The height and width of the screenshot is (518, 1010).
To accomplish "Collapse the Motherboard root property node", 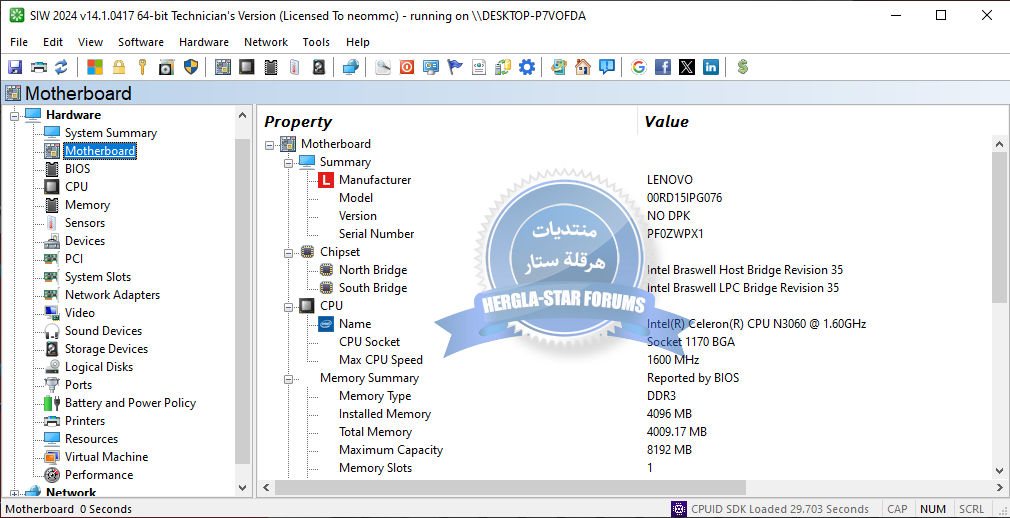I will tap(269, 144).
